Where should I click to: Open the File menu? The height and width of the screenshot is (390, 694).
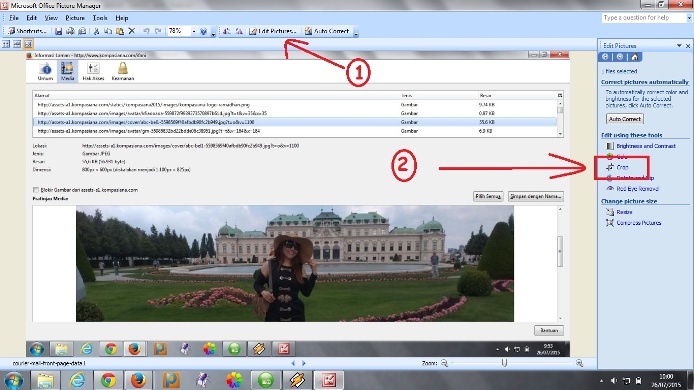click(14, 18)
